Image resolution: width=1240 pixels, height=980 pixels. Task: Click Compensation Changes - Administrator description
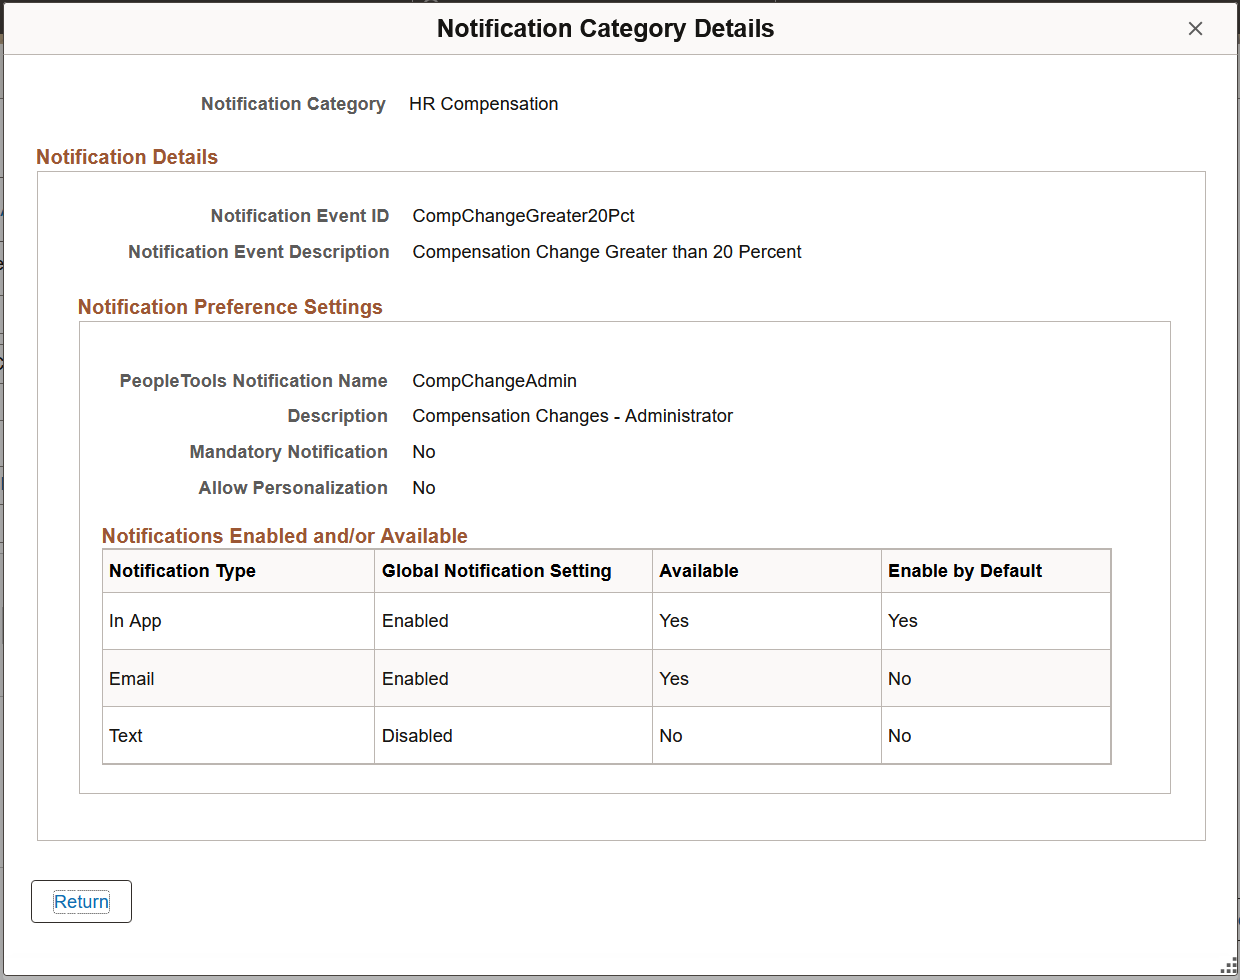pos(572,416)
